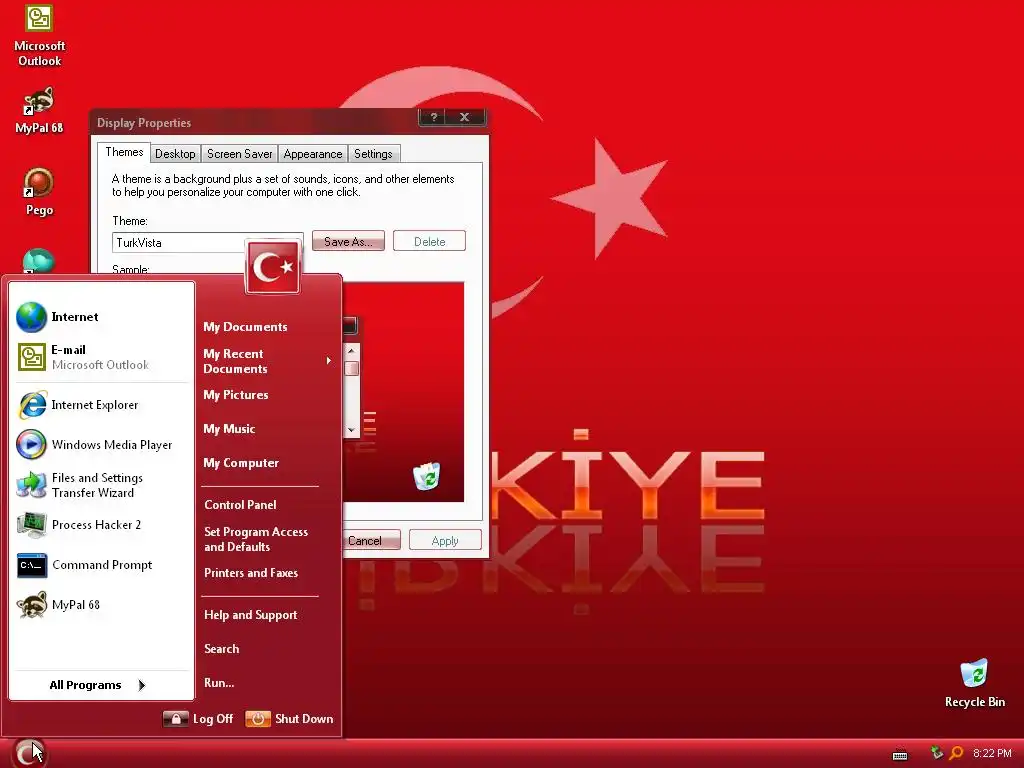Switch to the Settings tab
This screenshot has width=1024, height=768.
(x=373, y=154)
